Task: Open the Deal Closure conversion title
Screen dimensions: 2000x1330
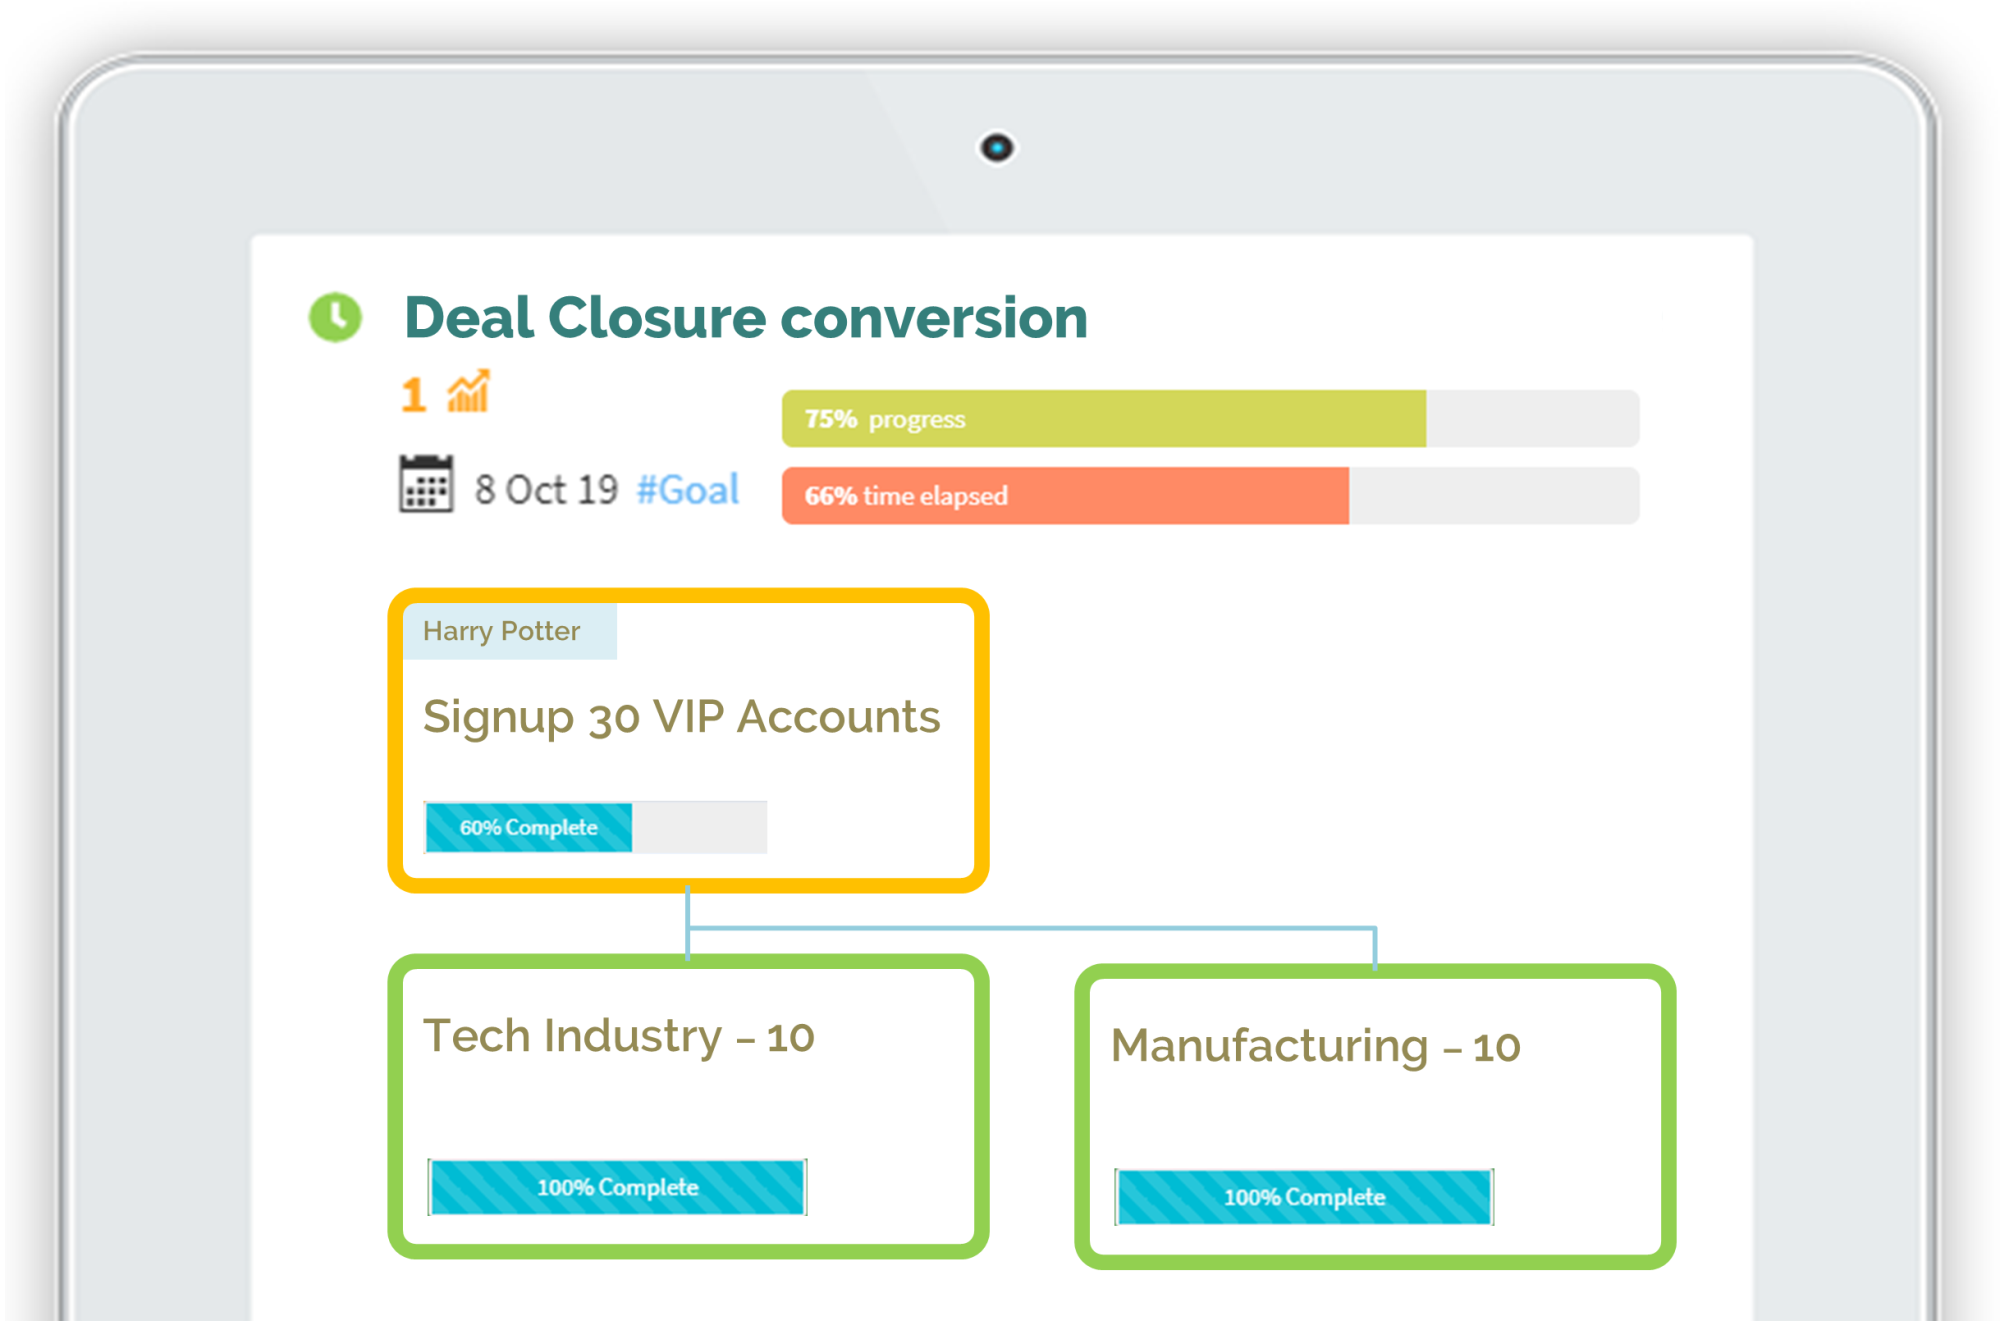Action: [x=746, y=318]
